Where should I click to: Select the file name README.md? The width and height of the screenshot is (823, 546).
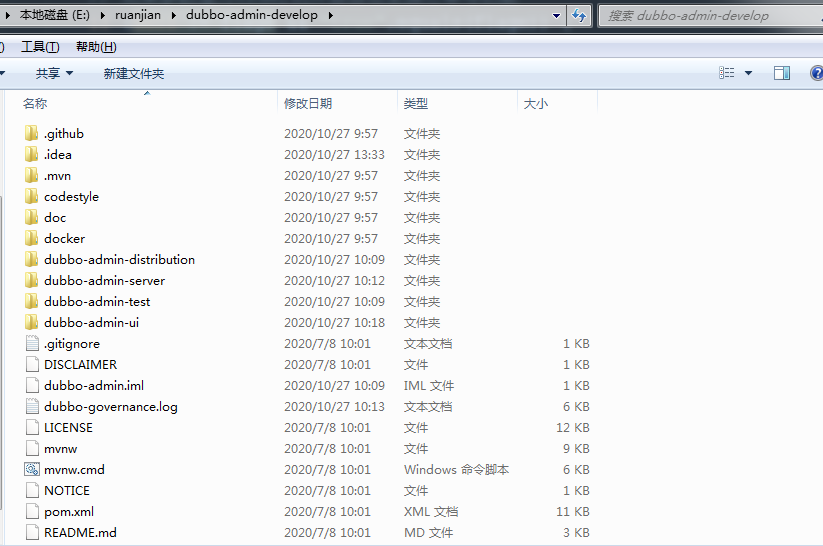click(x=80, y=532)
